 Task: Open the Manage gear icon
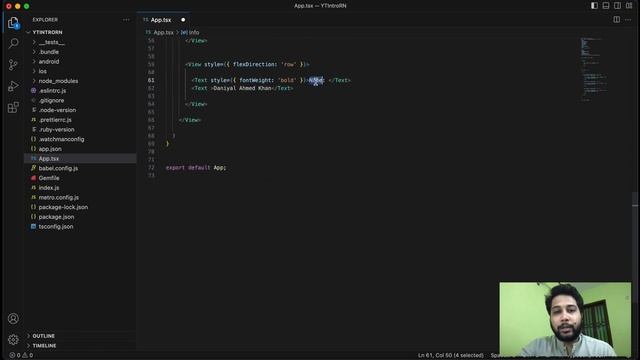coord(13,339)
